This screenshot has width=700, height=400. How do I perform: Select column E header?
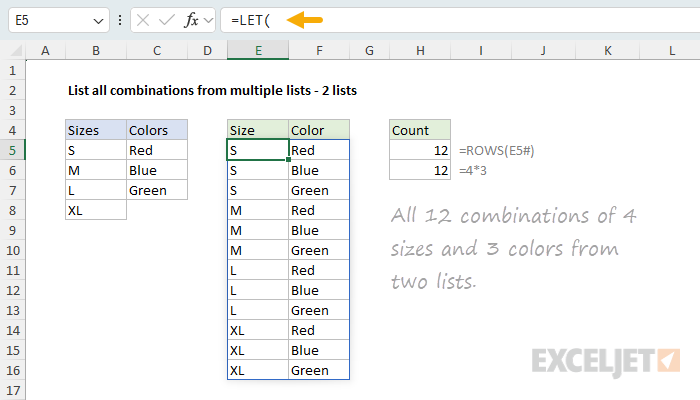coord(258,50)
